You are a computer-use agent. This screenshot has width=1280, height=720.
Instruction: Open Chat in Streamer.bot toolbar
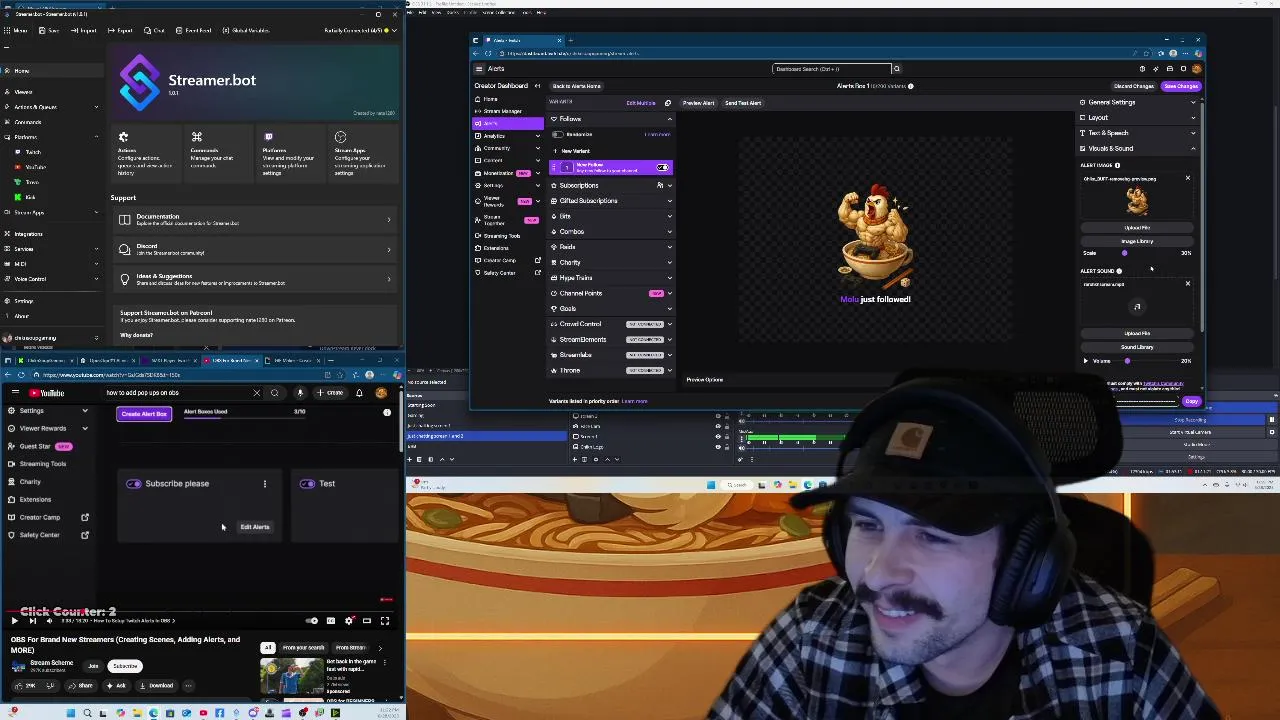tap(154, 30)
